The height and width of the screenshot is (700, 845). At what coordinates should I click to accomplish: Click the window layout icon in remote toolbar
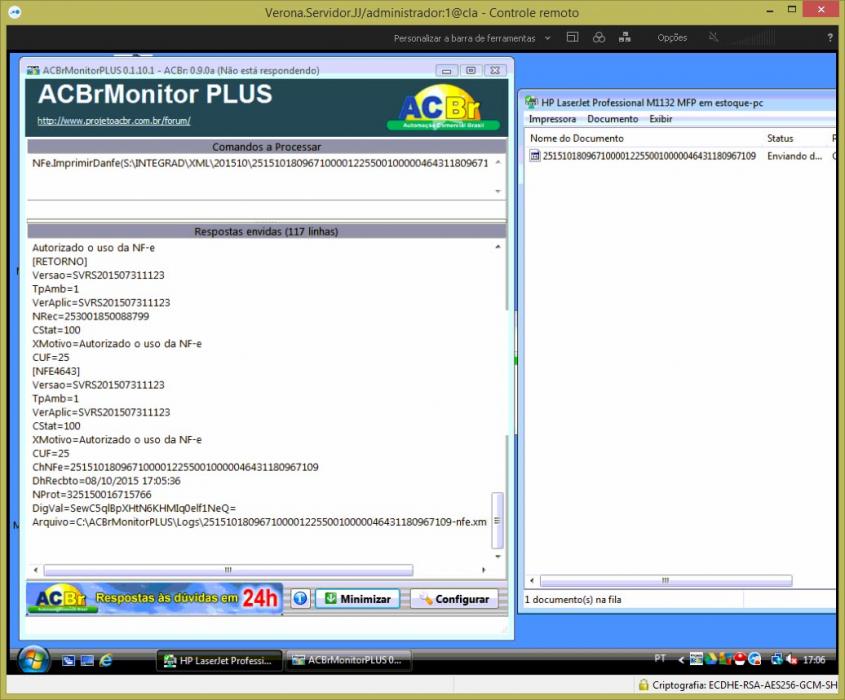click(x=572, y=37)
